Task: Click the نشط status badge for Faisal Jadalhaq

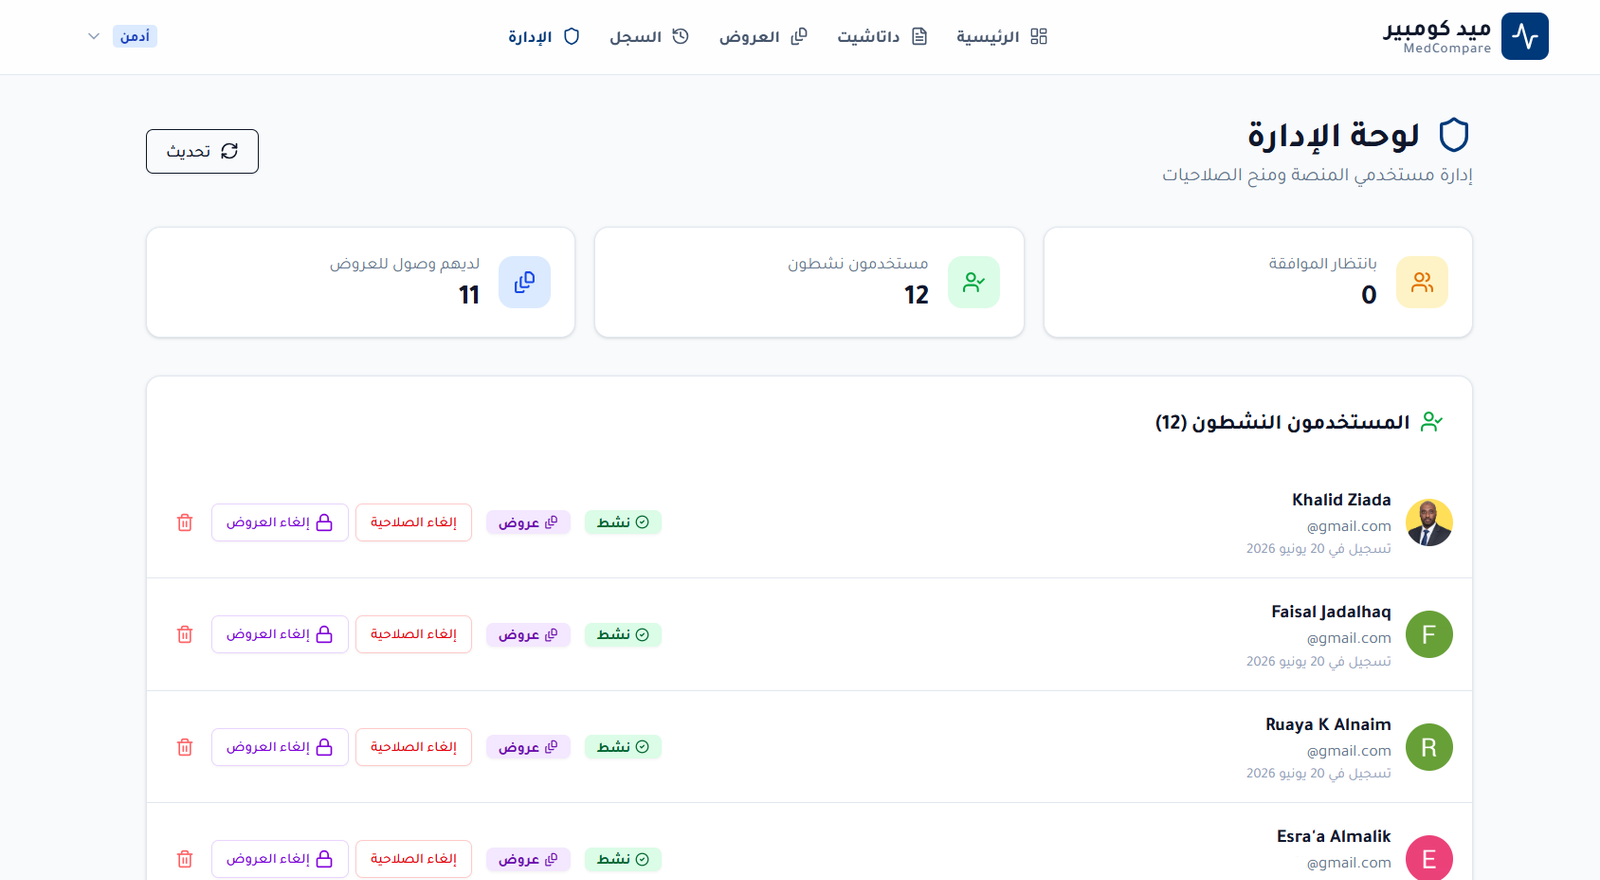Action: (623, 634)
